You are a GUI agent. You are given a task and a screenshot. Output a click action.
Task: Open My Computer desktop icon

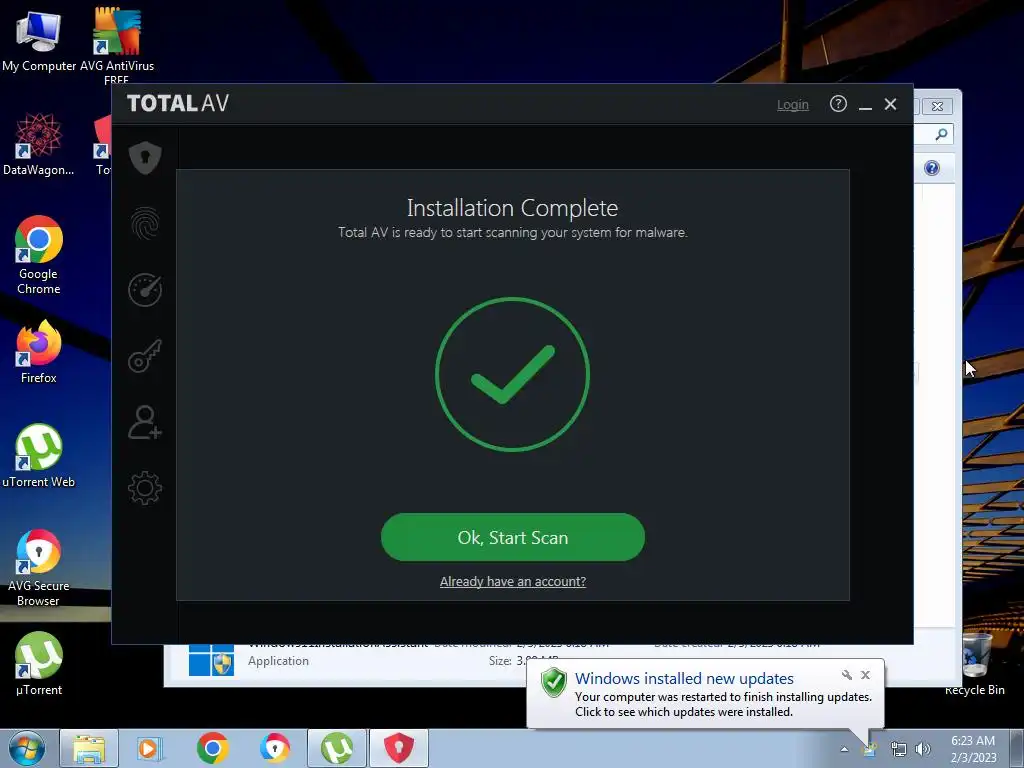point(39,41)
